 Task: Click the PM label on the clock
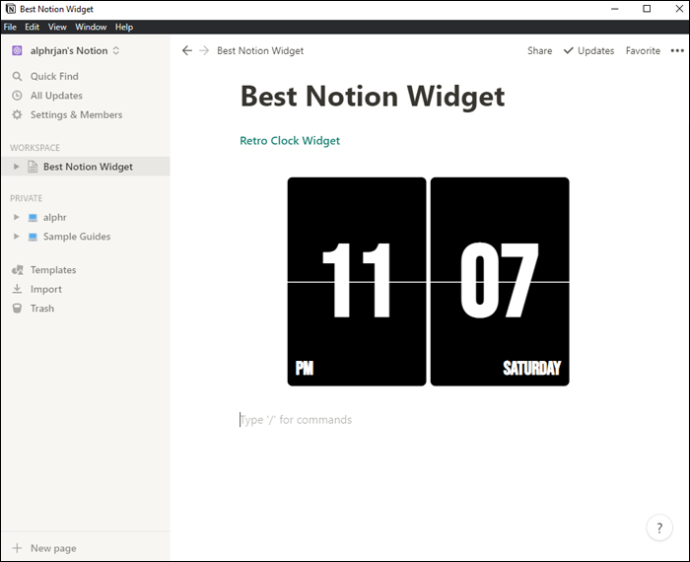point(304,368)
